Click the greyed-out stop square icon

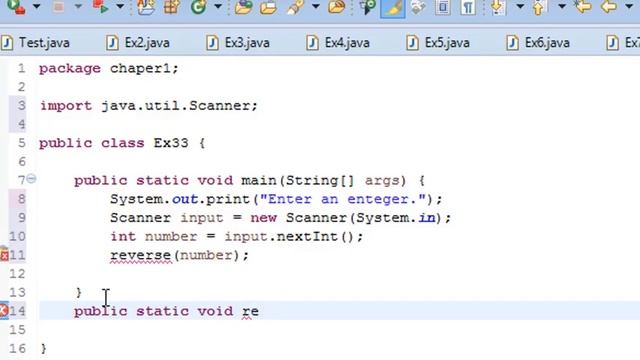(58, 7)
